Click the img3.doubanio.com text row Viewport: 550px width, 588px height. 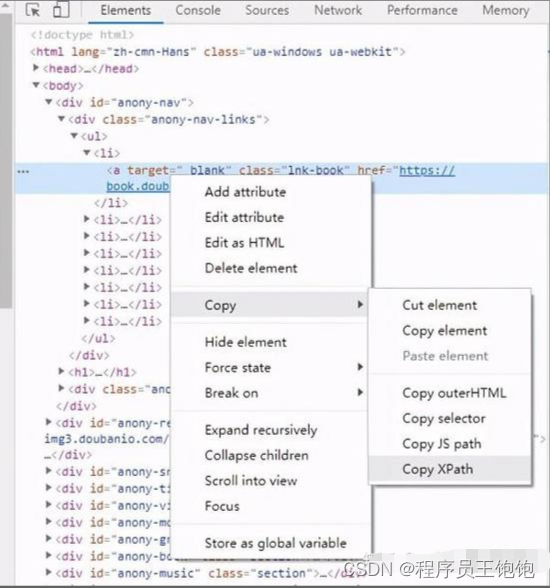pos(107,438)
